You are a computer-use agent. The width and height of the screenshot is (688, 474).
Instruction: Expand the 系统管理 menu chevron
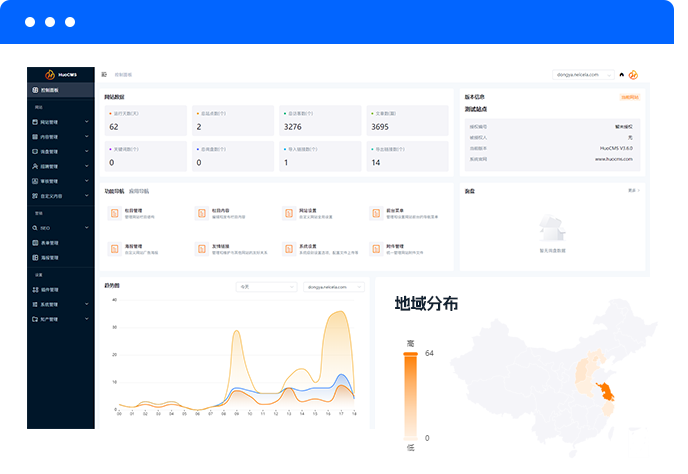(86, 304)
